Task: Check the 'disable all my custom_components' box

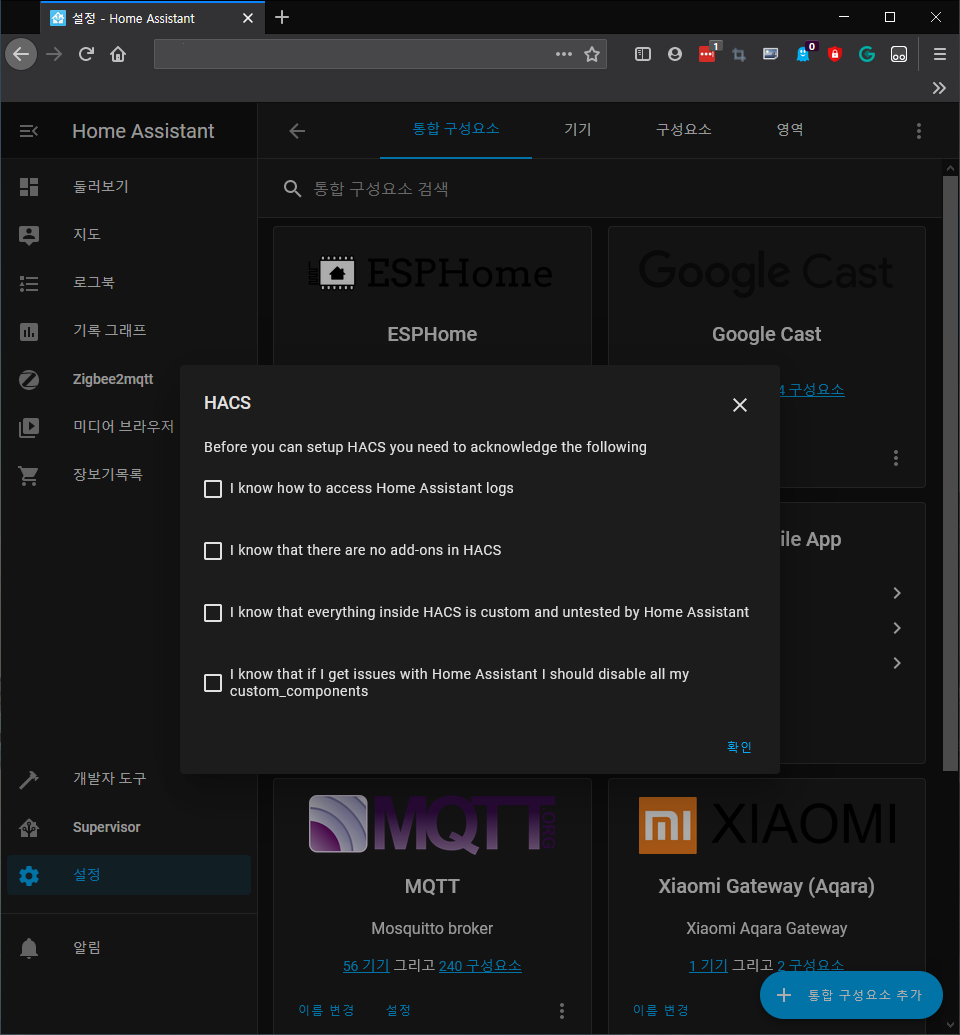Action: tap(213, 683)
